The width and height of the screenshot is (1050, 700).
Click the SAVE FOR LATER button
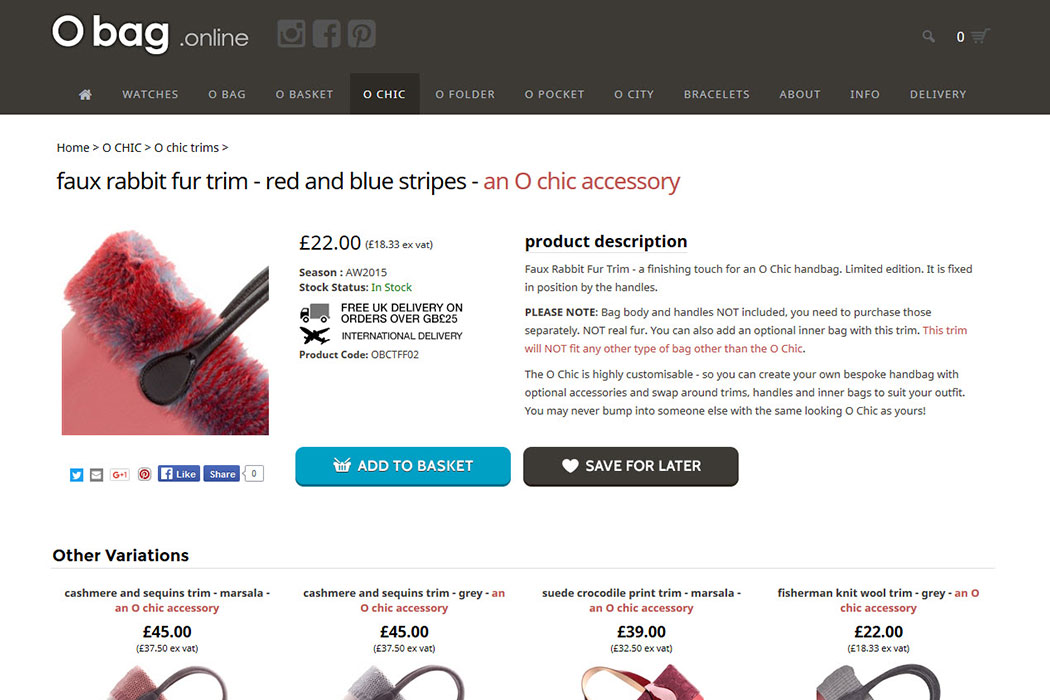coord(631,466)
